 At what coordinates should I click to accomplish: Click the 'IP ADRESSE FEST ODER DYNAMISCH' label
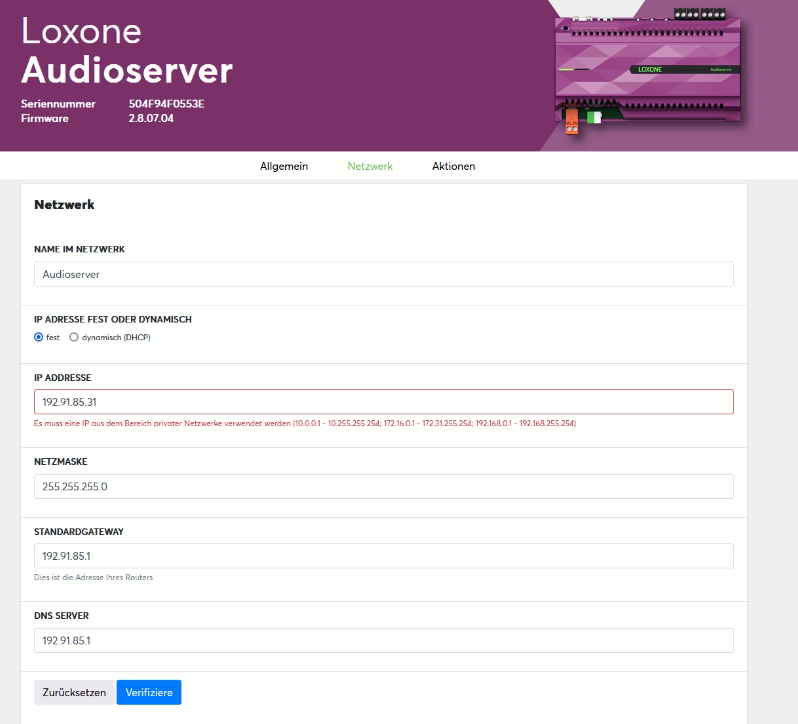tap(113, 320)
